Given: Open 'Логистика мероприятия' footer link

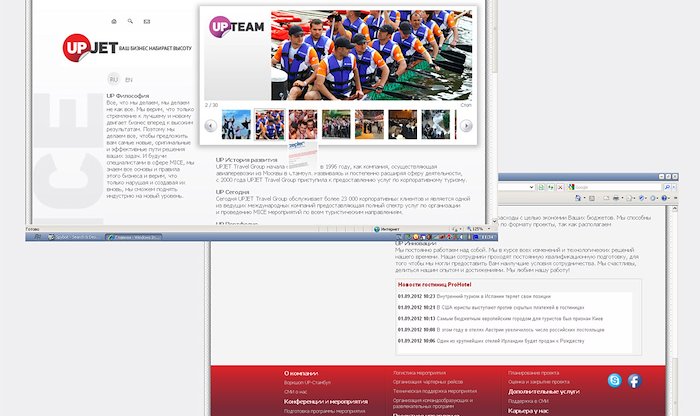Looking at the screenshot, I should point(419,373).
